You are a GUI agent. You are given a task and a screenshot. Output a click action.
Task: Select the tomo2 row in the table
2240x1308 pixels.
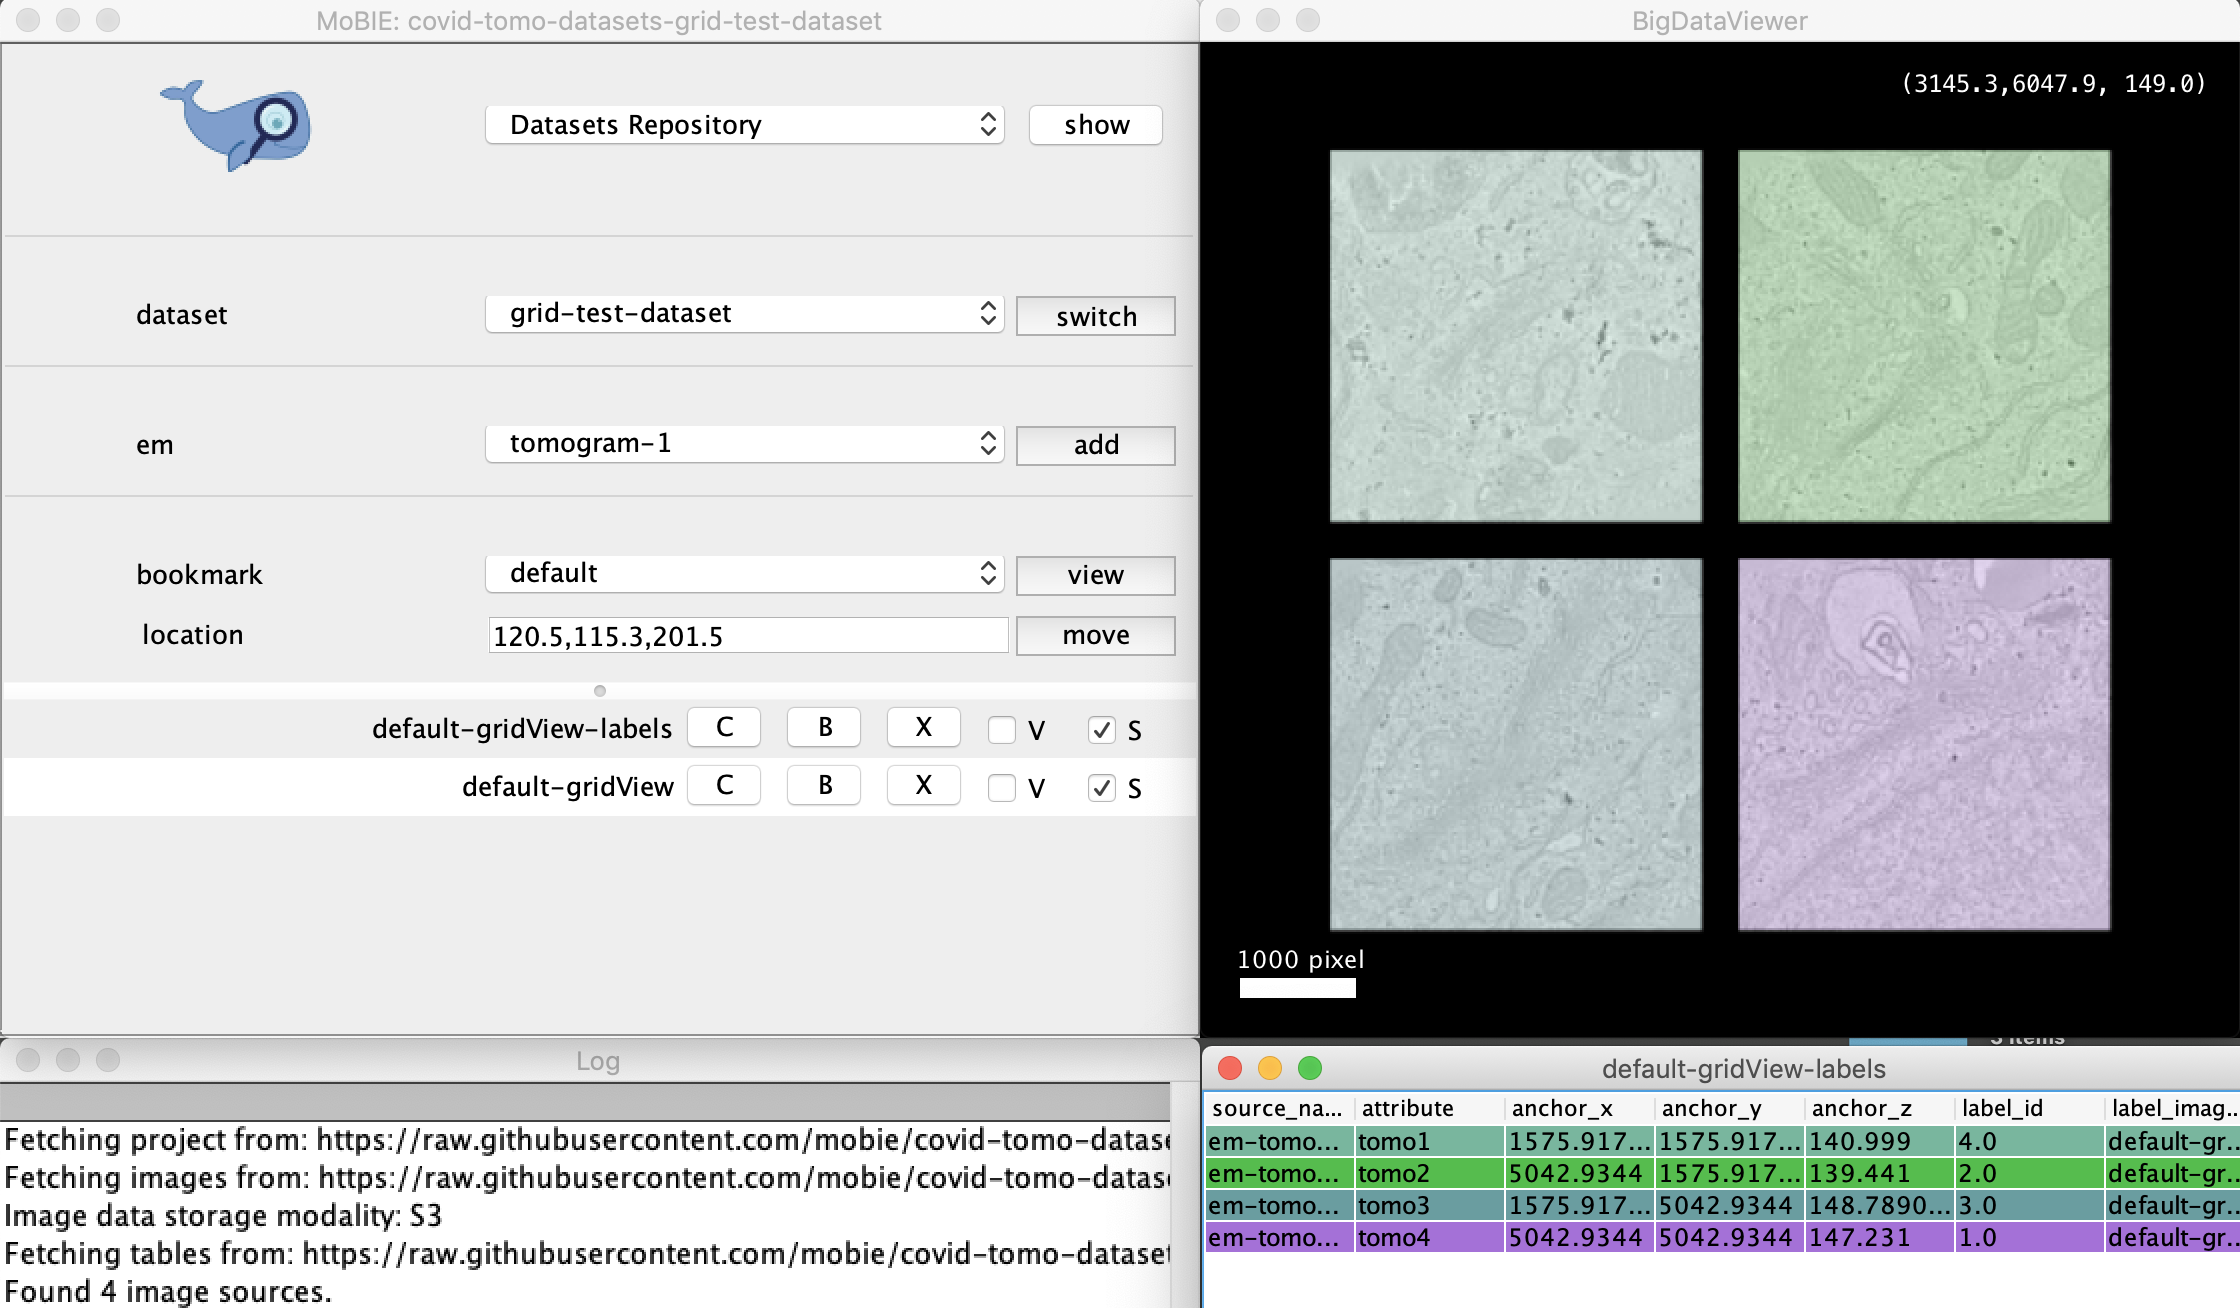(x=1430, y=1173)
